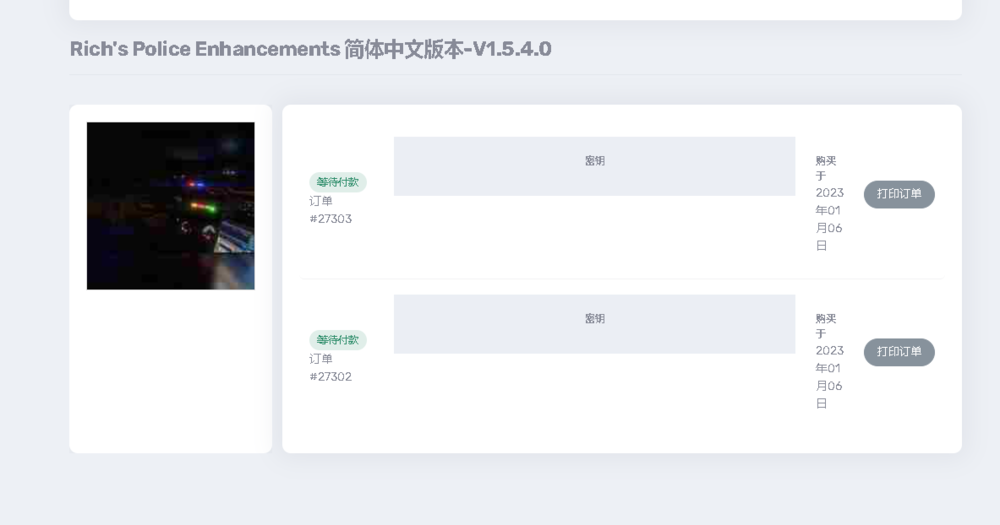Click the 订单 label above #27302
Screen dimensions: 1000x525
point(321,359)
